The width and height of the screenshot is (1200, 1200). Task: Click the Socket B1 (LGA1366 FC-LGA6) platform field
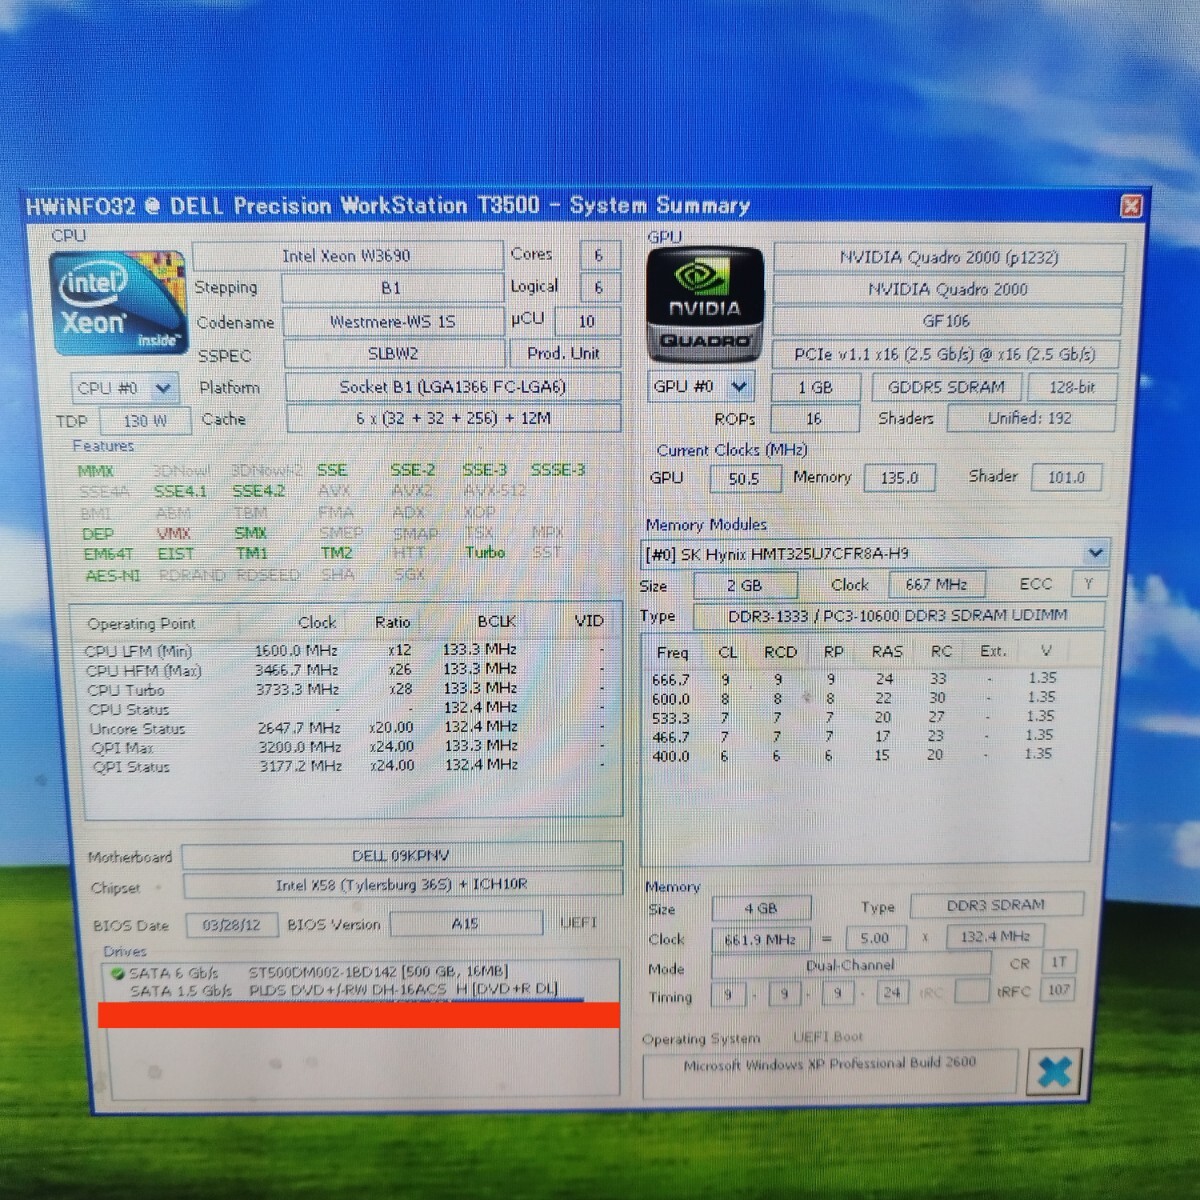[x=453, y=386]
